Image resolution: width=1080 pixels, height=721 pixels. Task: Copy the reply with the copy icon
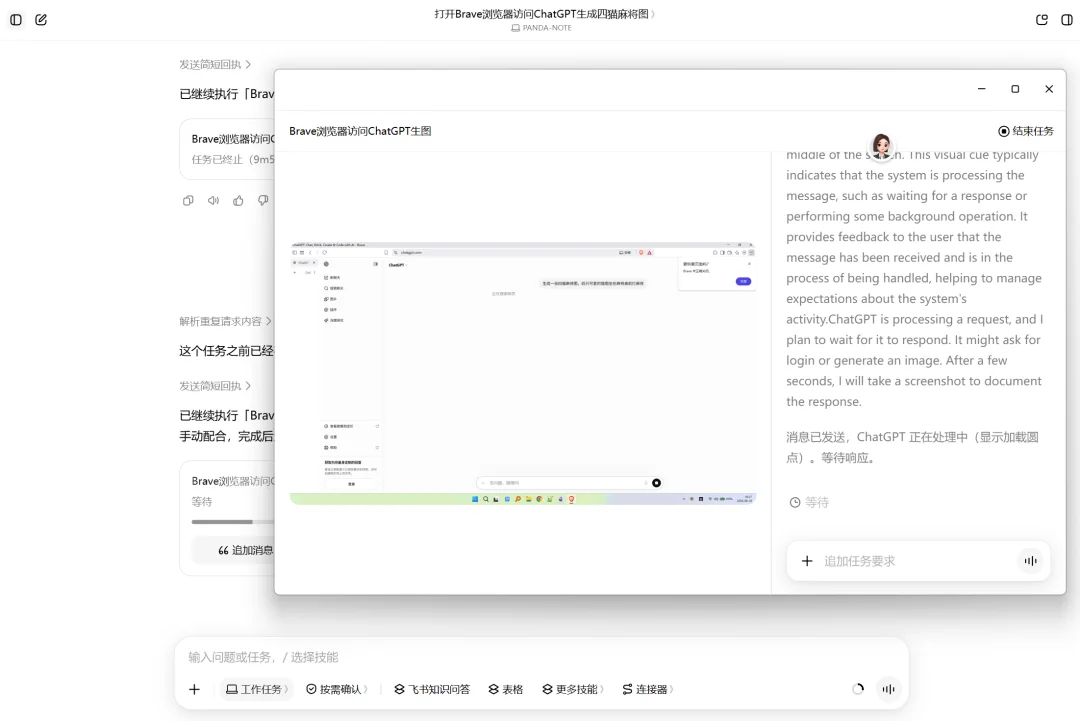188,200
